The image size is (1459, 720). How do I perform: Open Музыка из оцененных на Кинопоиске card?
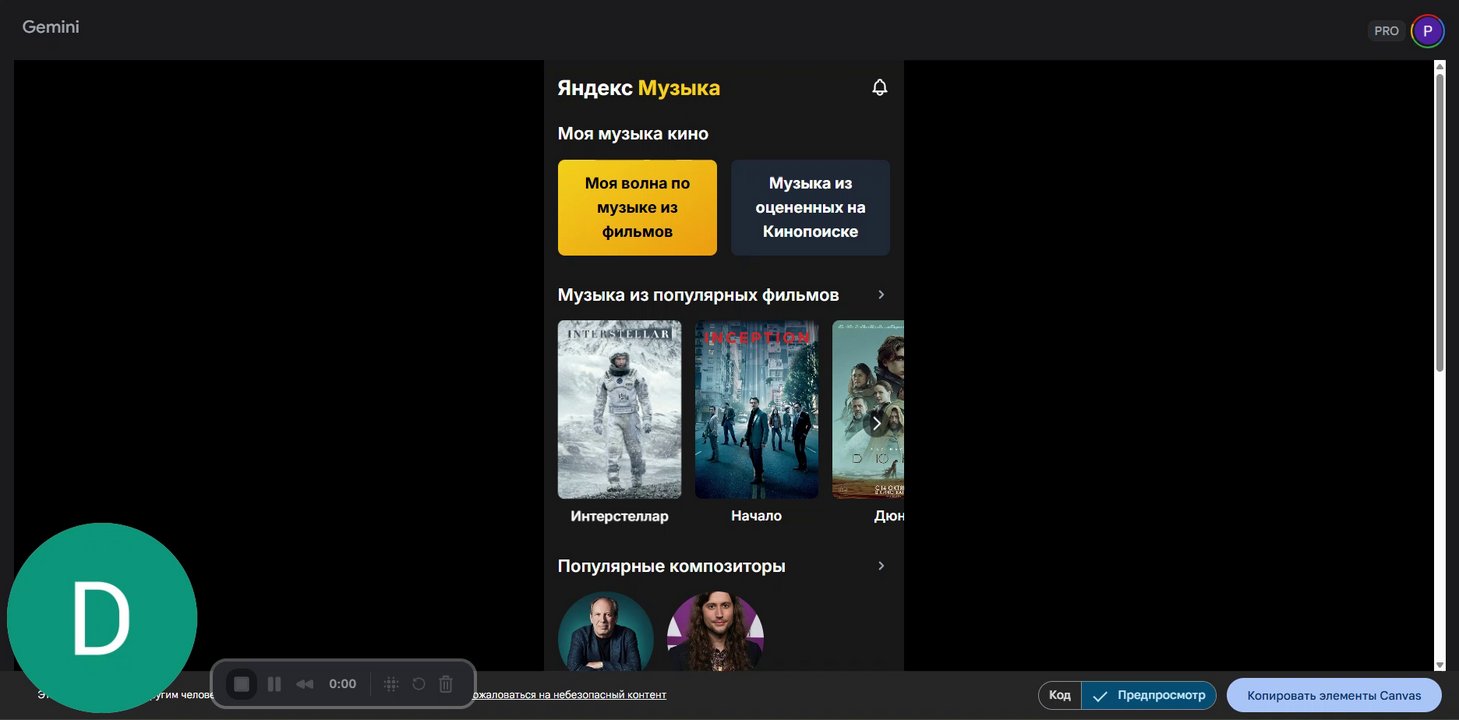pyautogui.click(x=810, y=208)
